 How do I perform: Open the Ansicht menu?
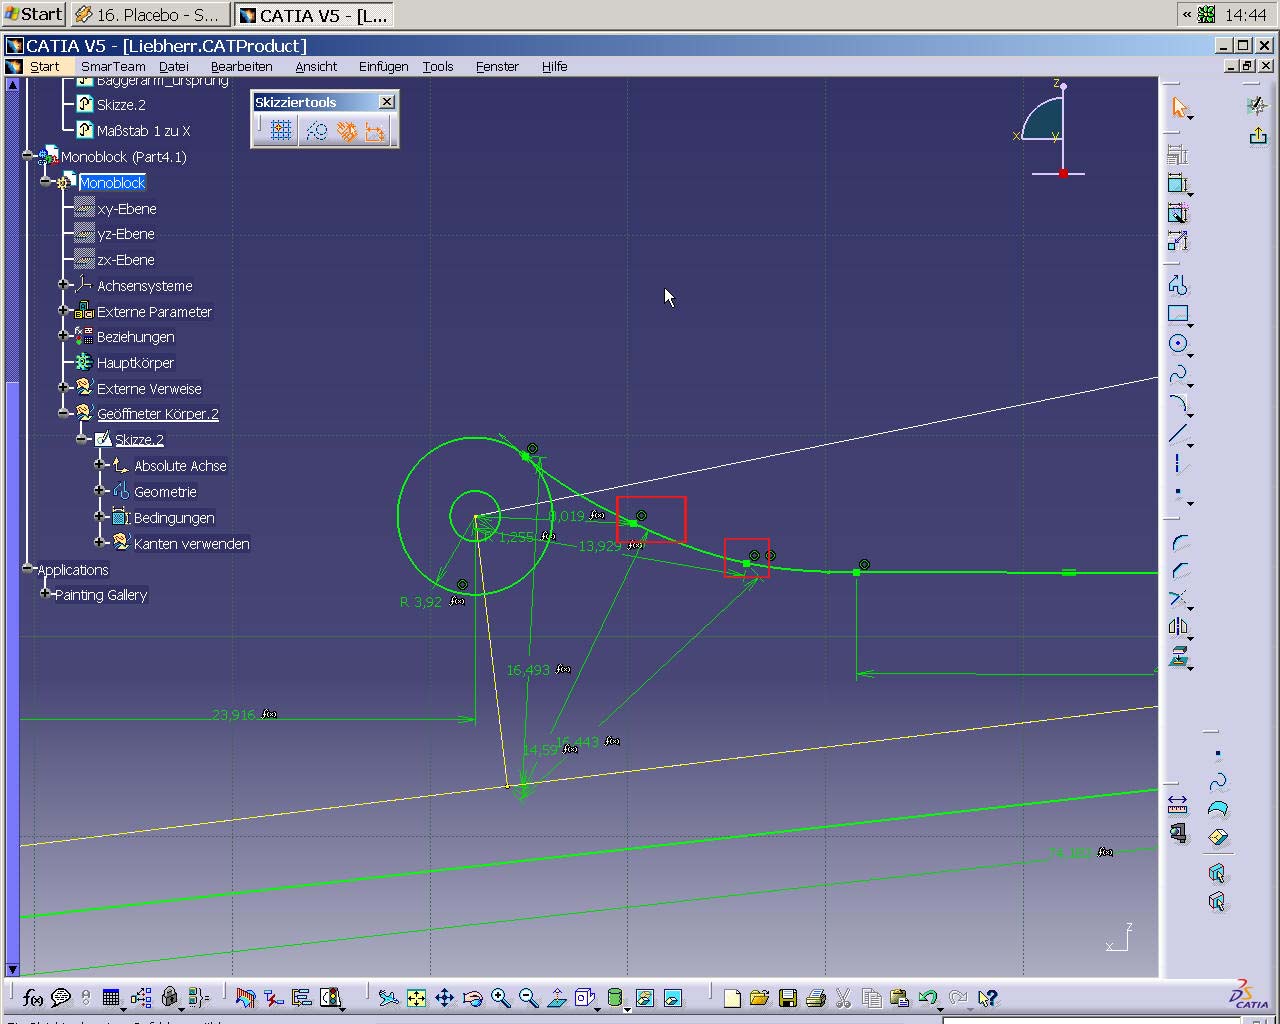(x=316, y=66)
